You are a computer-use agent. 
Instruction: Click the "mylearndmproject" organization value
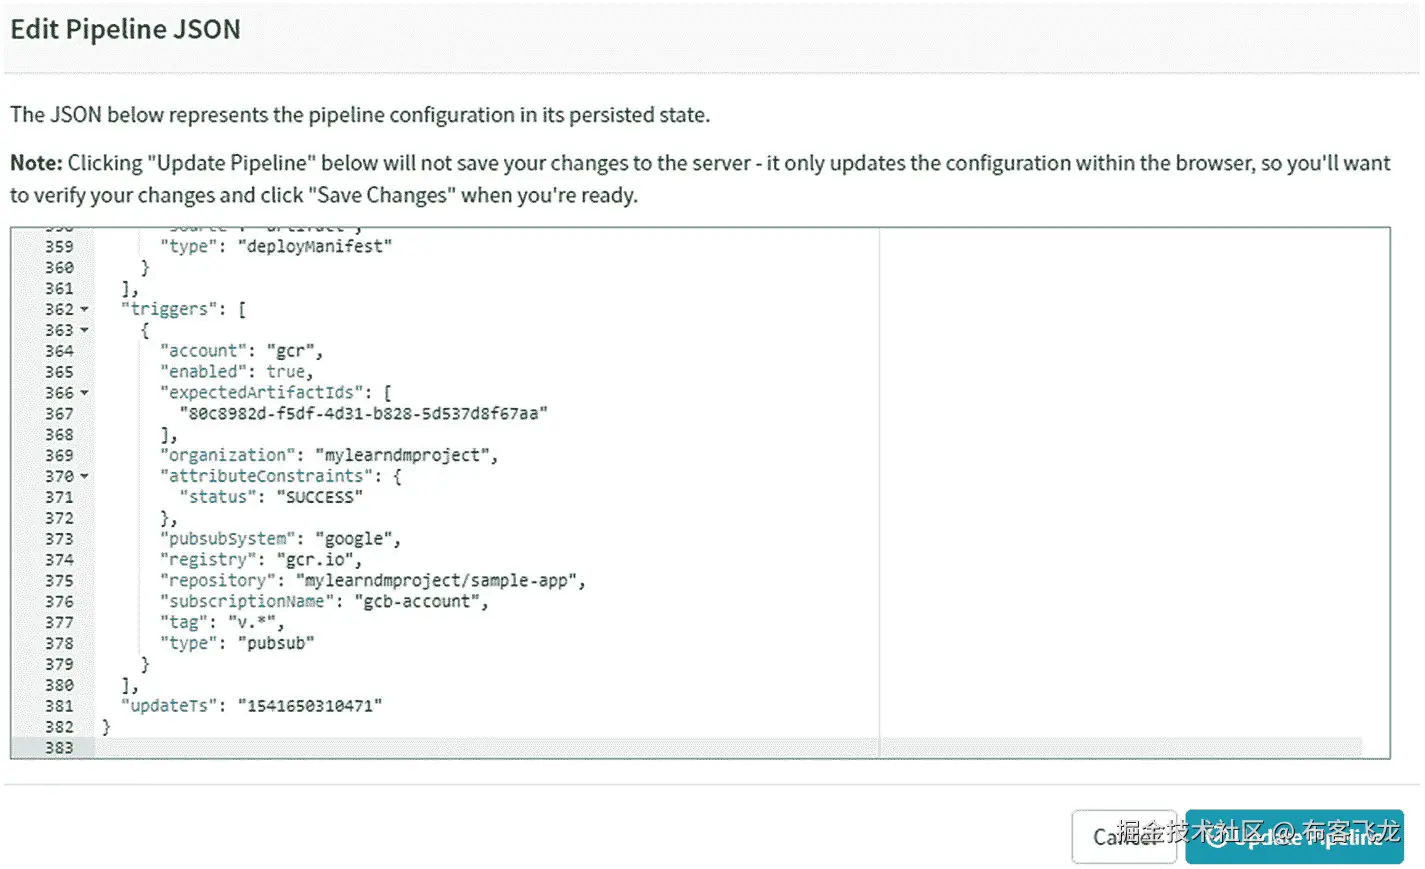[405, 456]
